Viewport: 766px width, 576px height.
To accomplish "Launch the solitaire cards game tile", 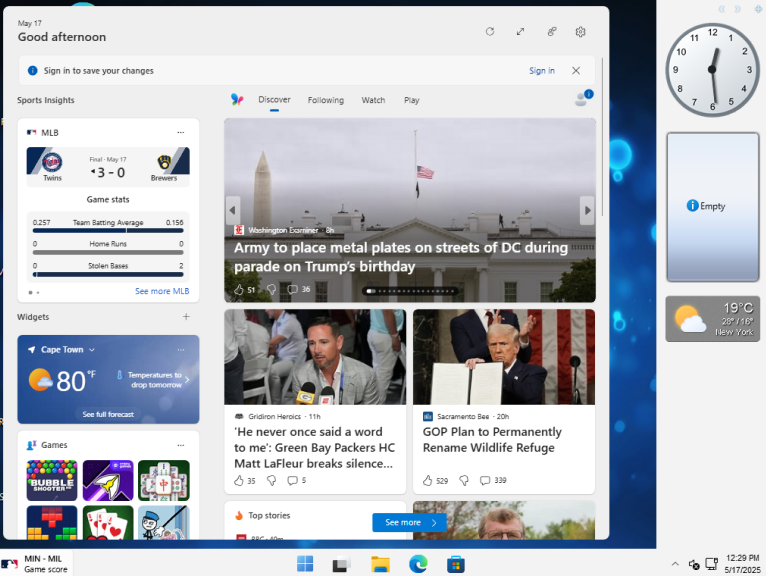I will pyautogui.click(x=108, y=523).
